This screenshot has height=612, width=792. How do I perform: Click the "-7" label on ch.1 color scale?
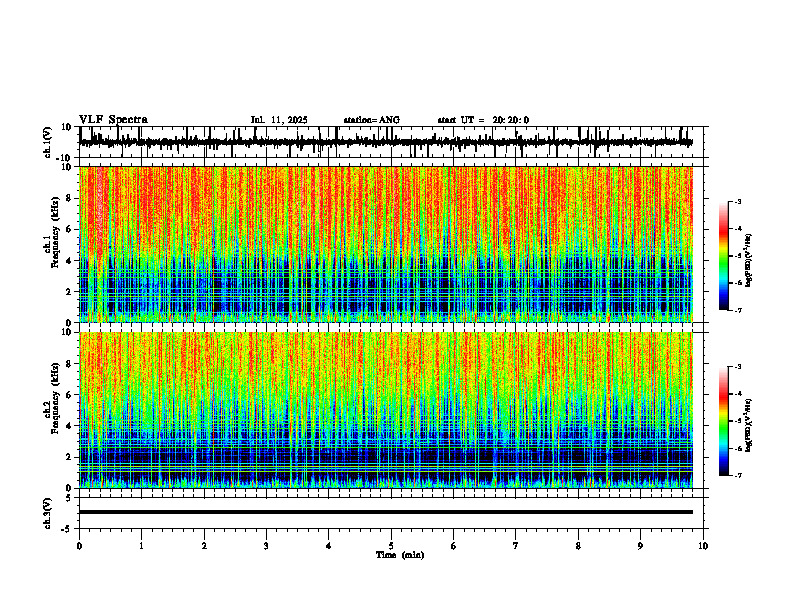coord(738,310)
